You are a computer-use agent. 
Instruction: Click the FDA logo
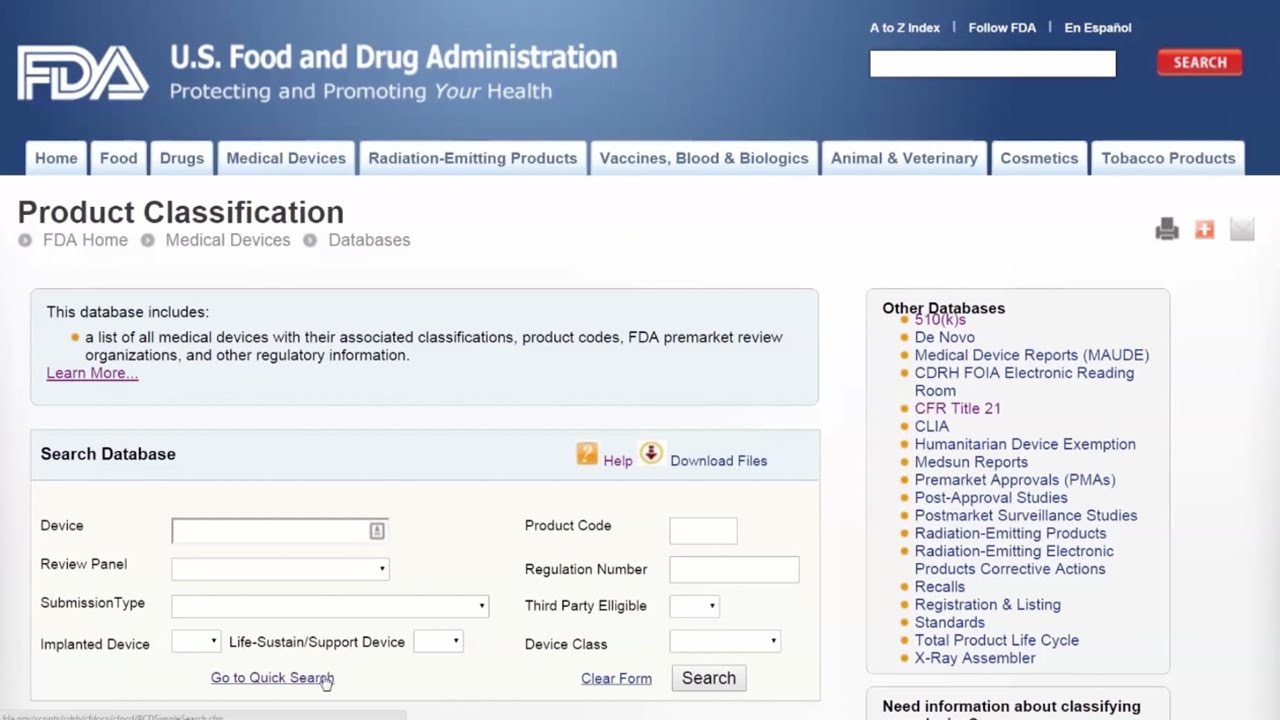(83, 73)
